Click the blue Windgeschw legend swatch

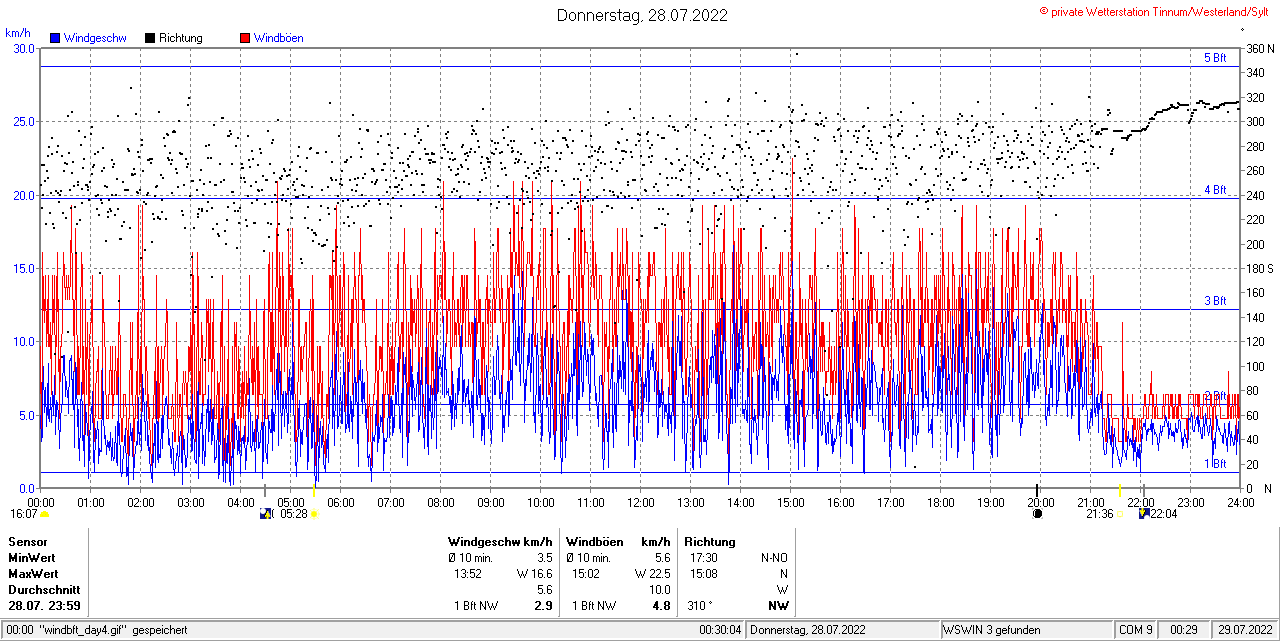(55, 38)
